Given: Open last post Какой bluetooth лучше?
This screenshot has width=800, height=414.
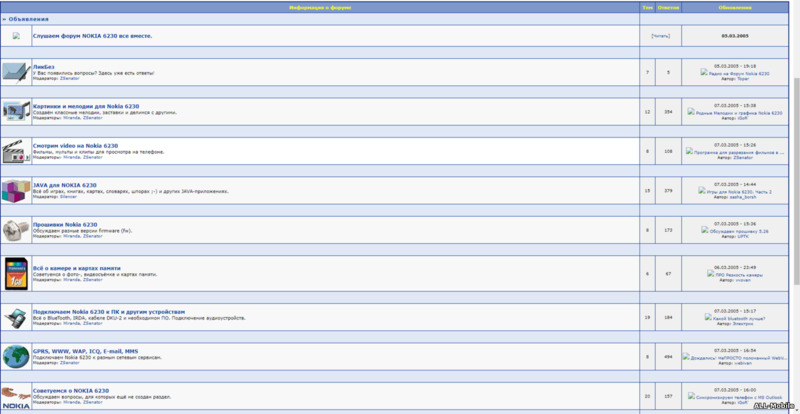Looking at the screenshot, I should click(x=739, y=318).
